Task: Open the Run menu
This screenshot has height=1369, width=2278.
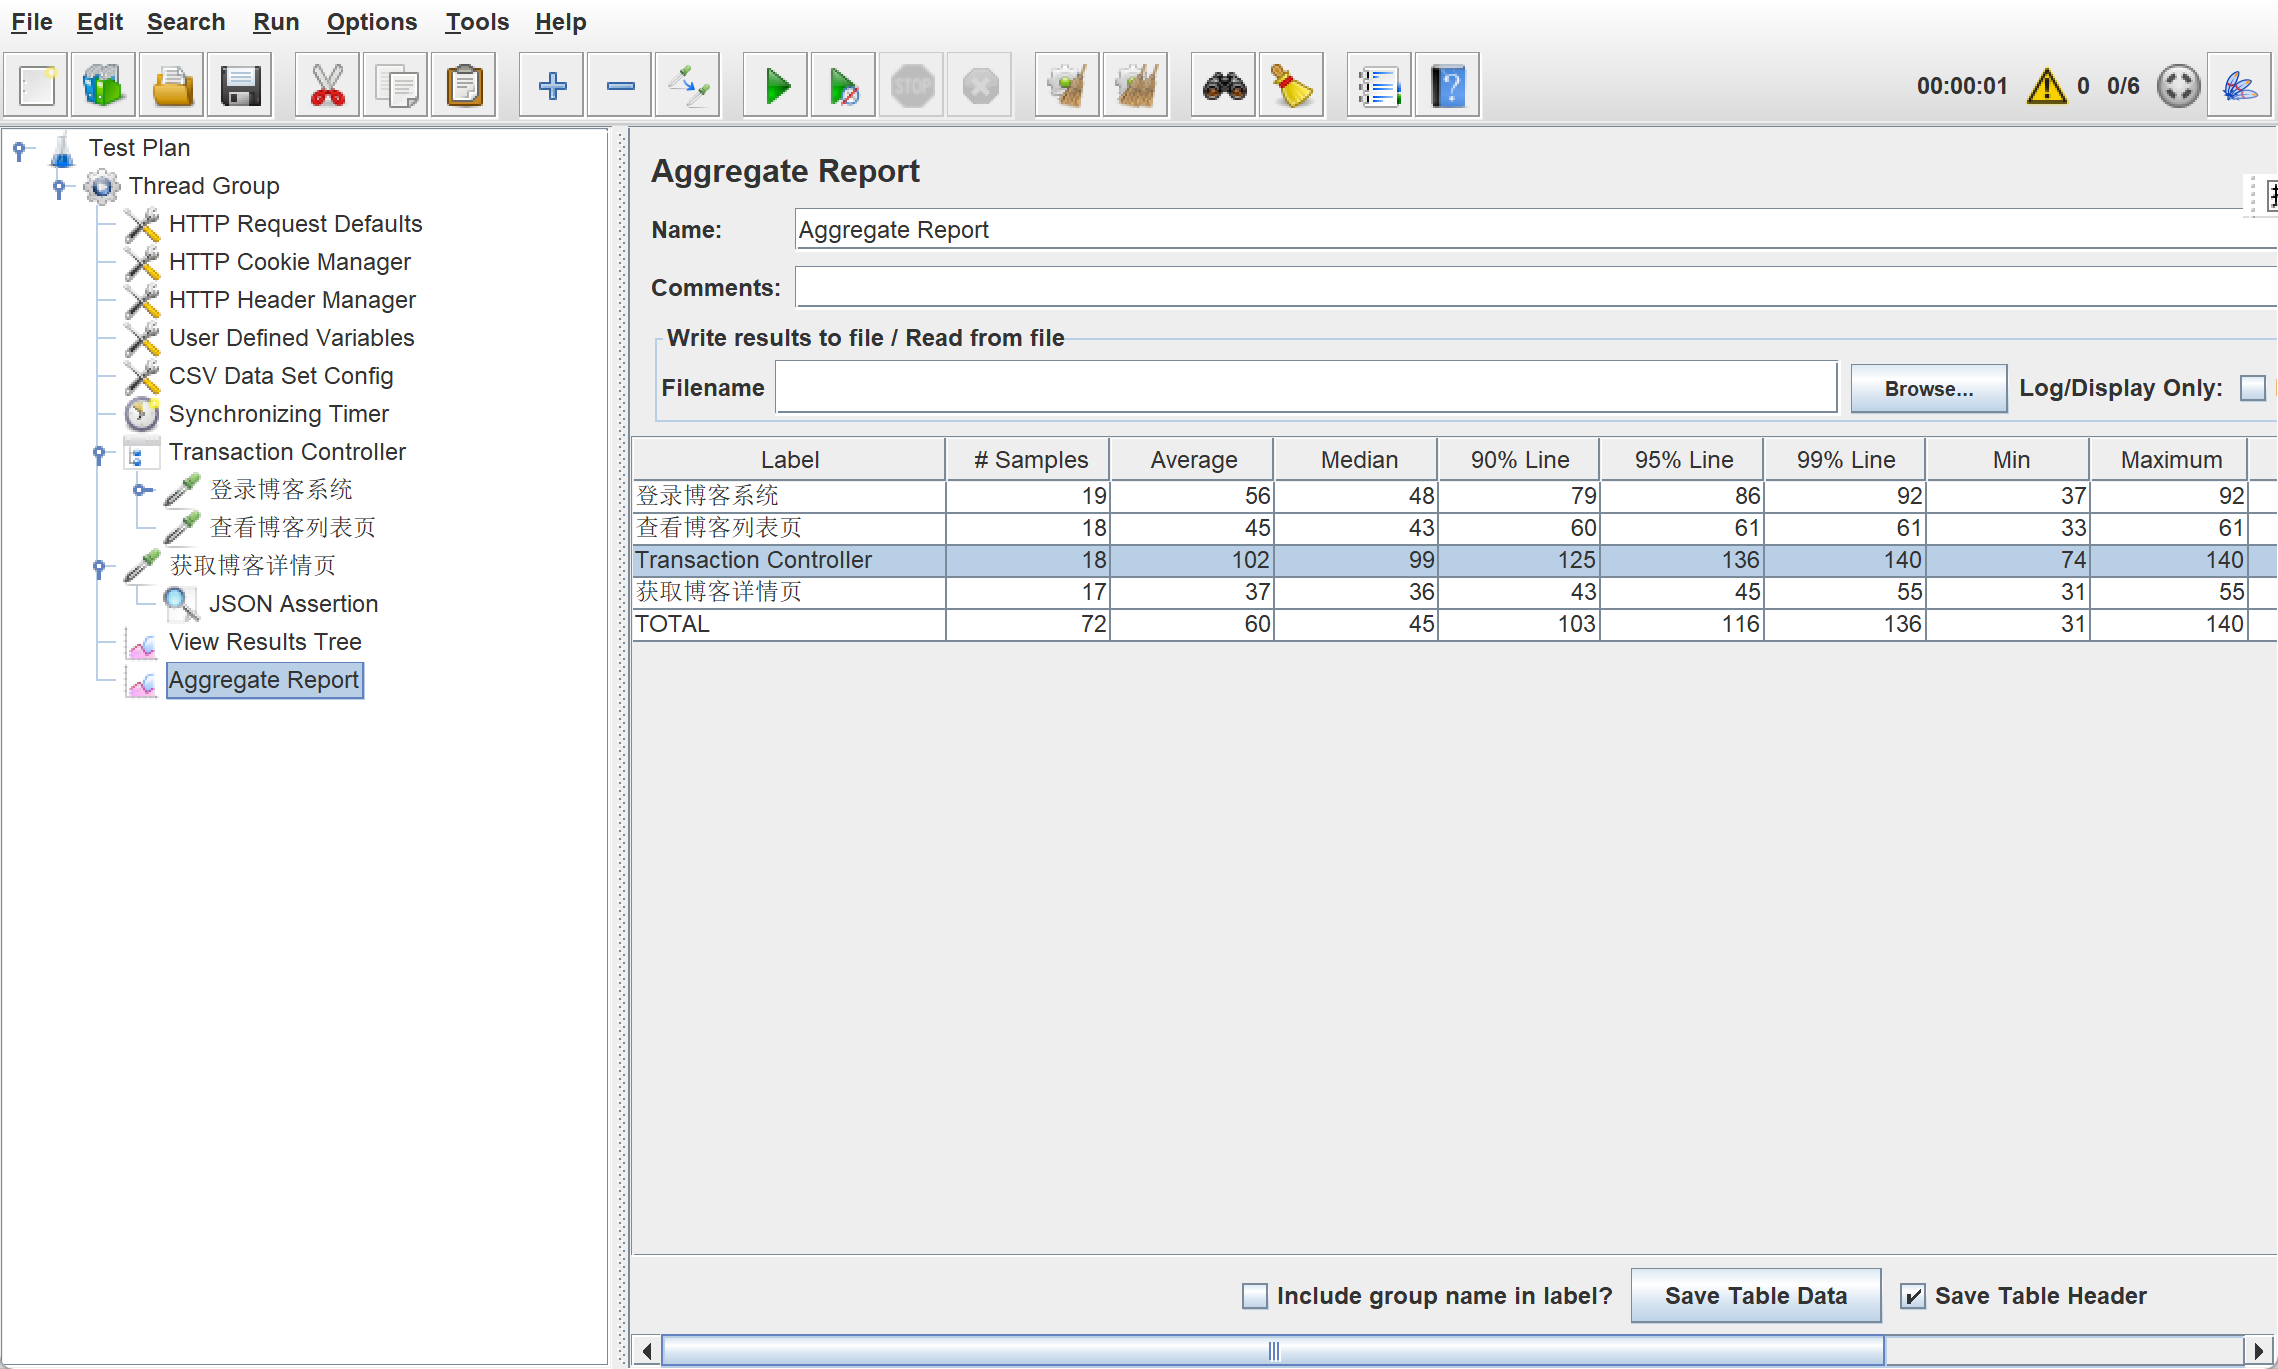Action: [x=275, y=22]
